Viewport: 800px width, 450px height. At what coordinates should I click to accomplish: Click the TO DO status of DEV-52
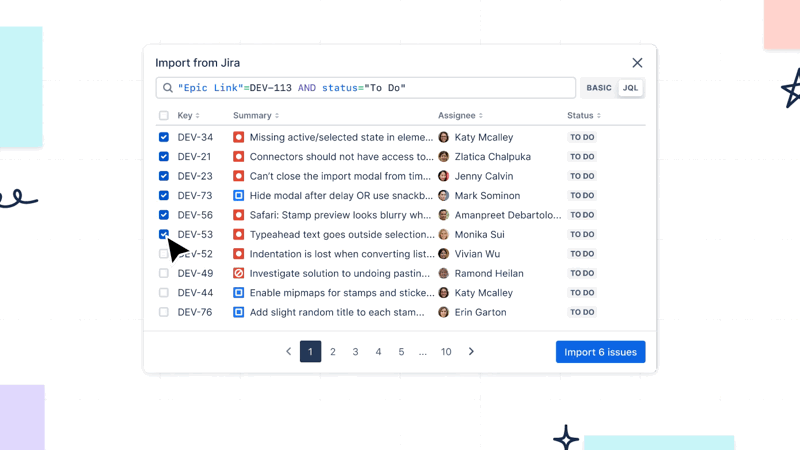pos(582,254)
